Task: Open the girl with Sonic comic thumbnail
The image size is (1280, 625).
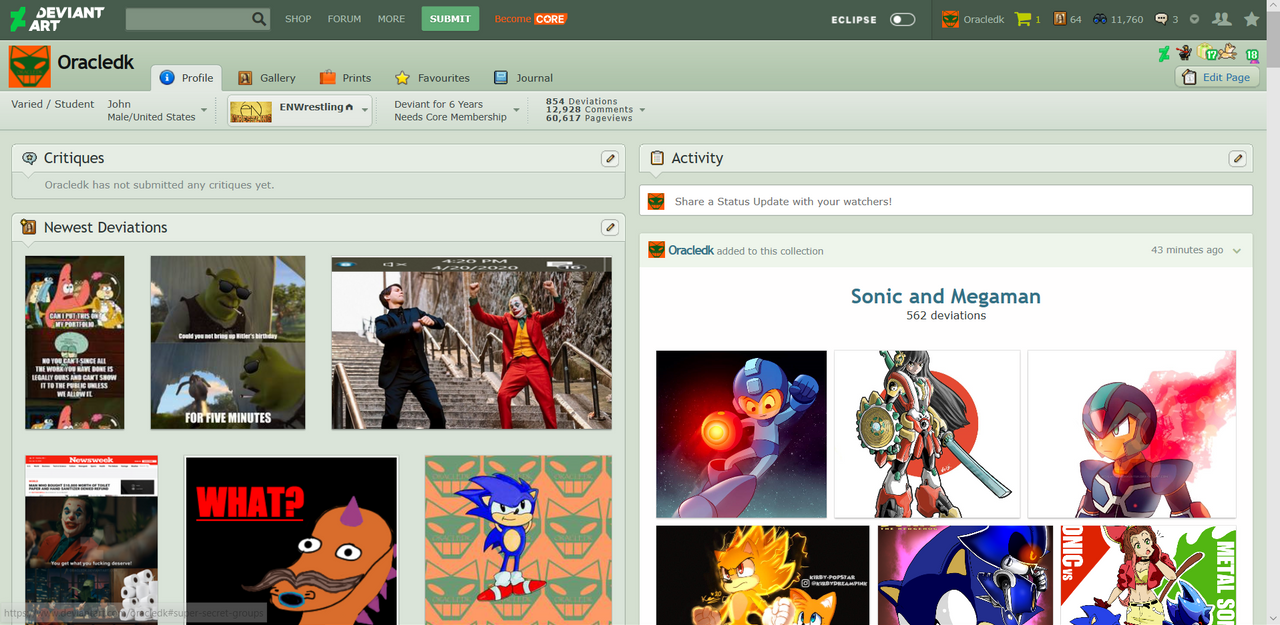Action: click(x=1149, y=575)
